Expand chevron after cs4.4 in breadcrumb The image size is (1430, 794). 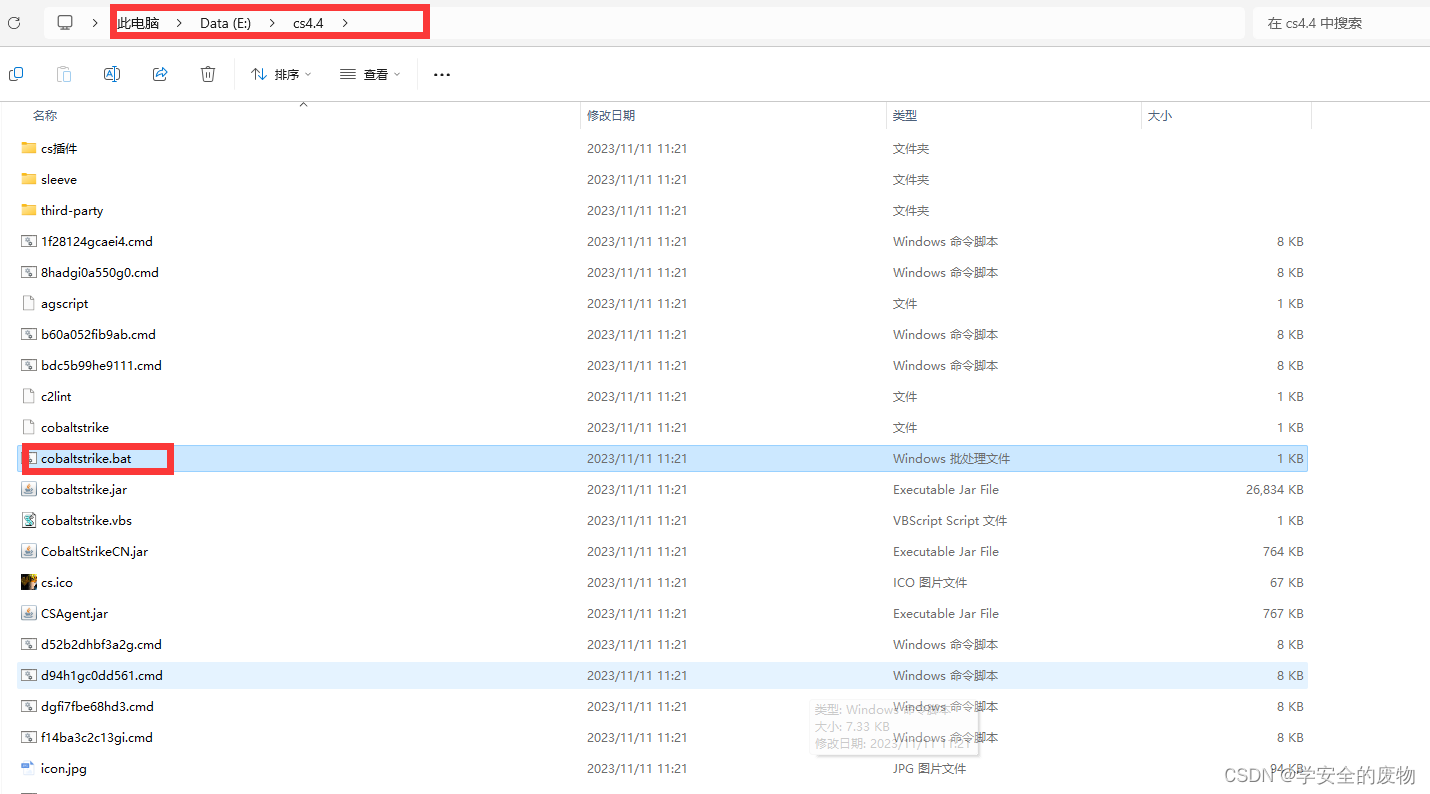(x=345, y=22)
